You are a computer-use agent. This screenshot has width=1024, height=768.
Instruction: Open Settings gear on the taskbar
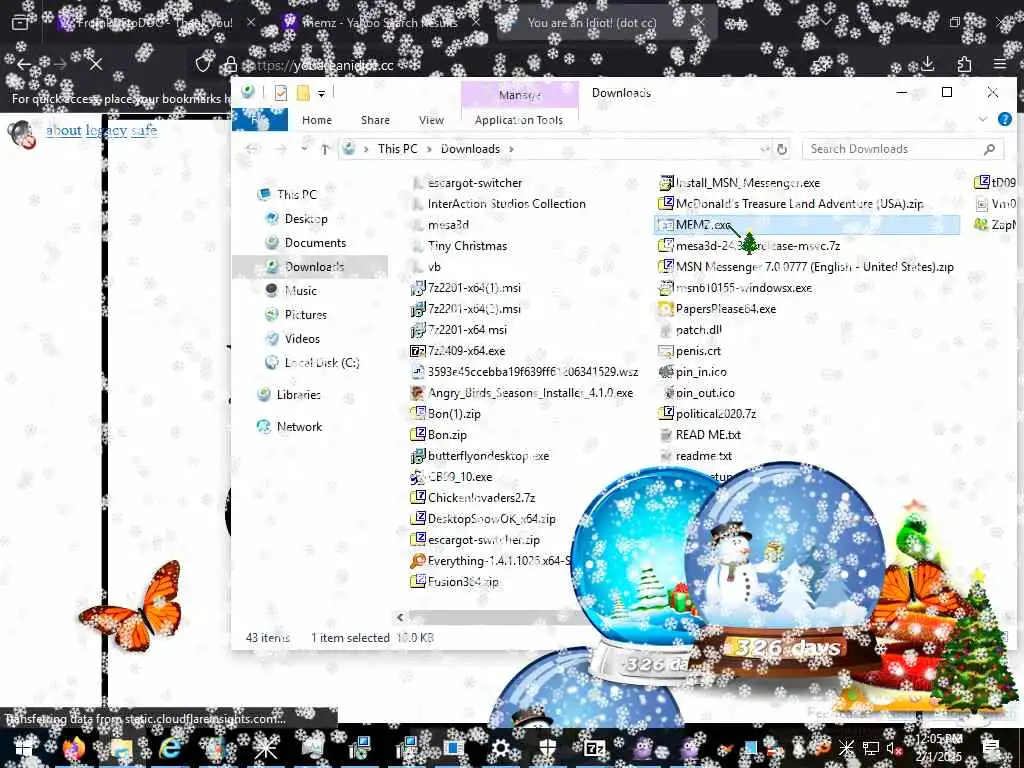pyautogui.click(x=501, y=748)
